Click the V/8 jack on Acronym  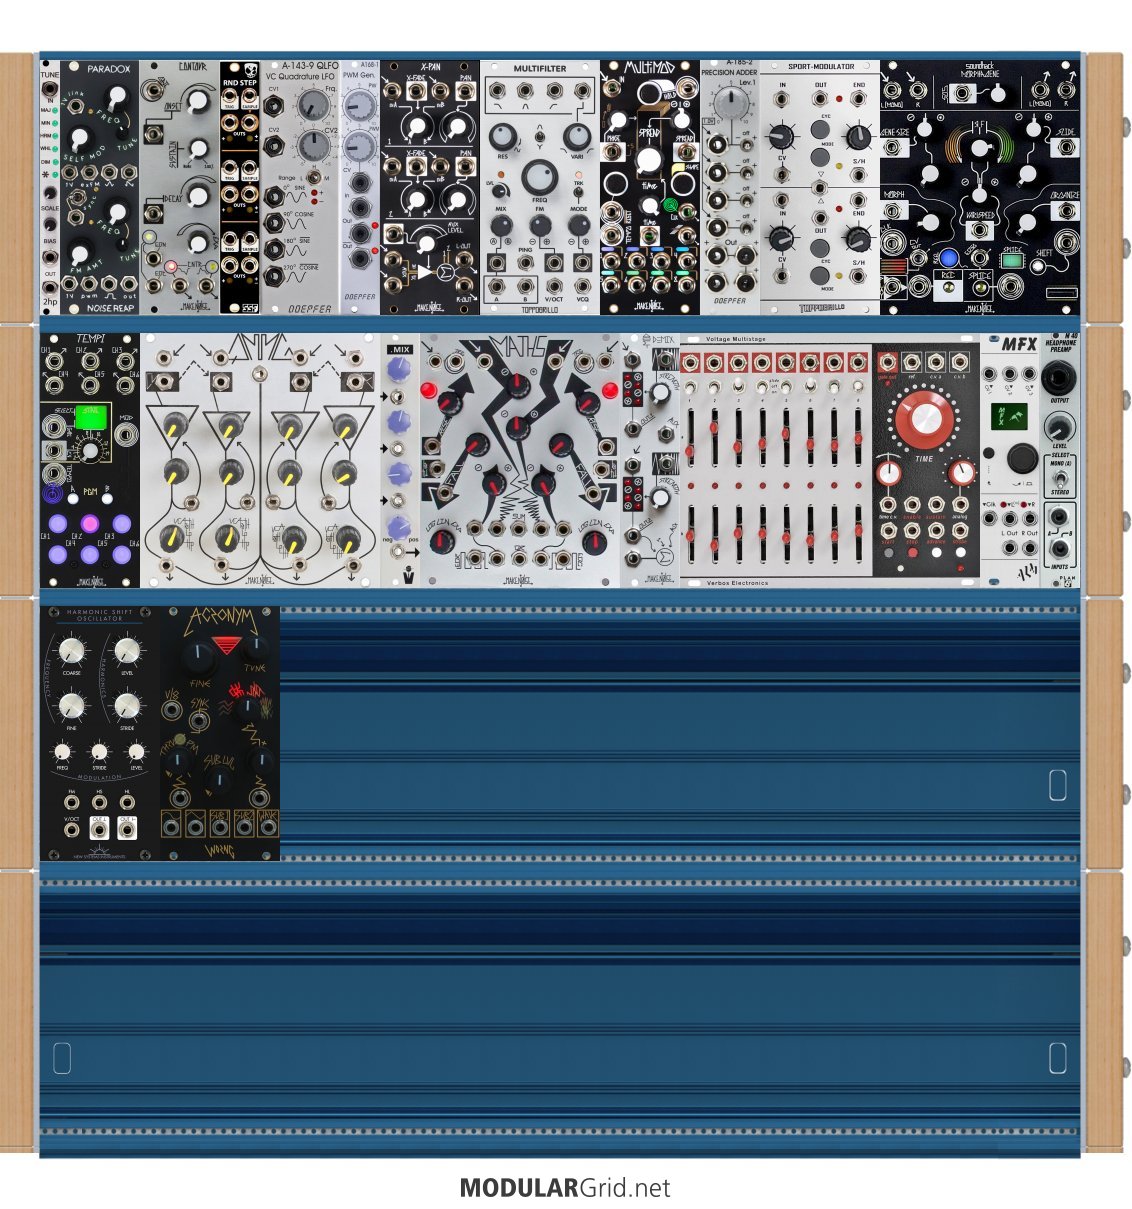pyautogui.click(x=173, y=711)
